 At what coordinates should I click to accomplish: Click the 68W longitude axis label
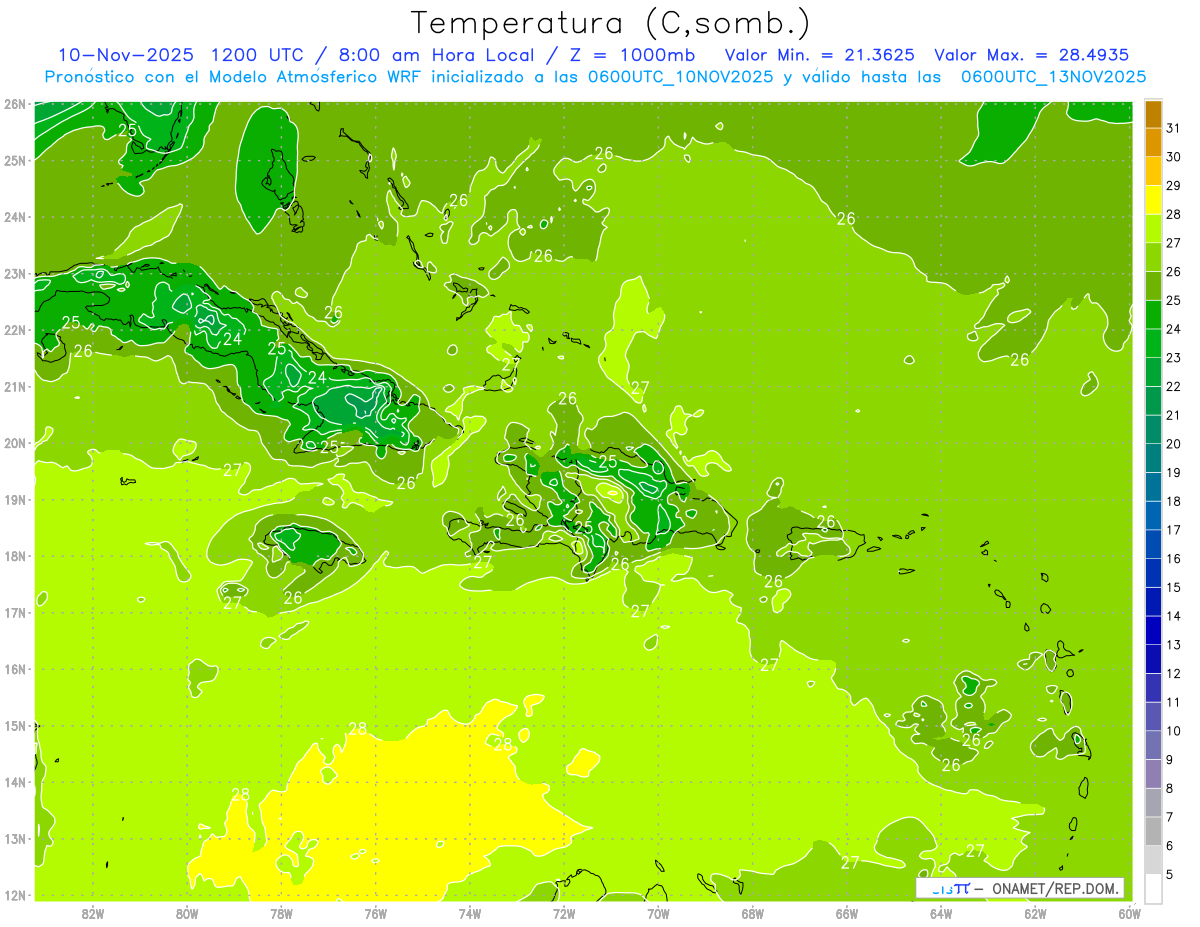[x=752, y=913]
